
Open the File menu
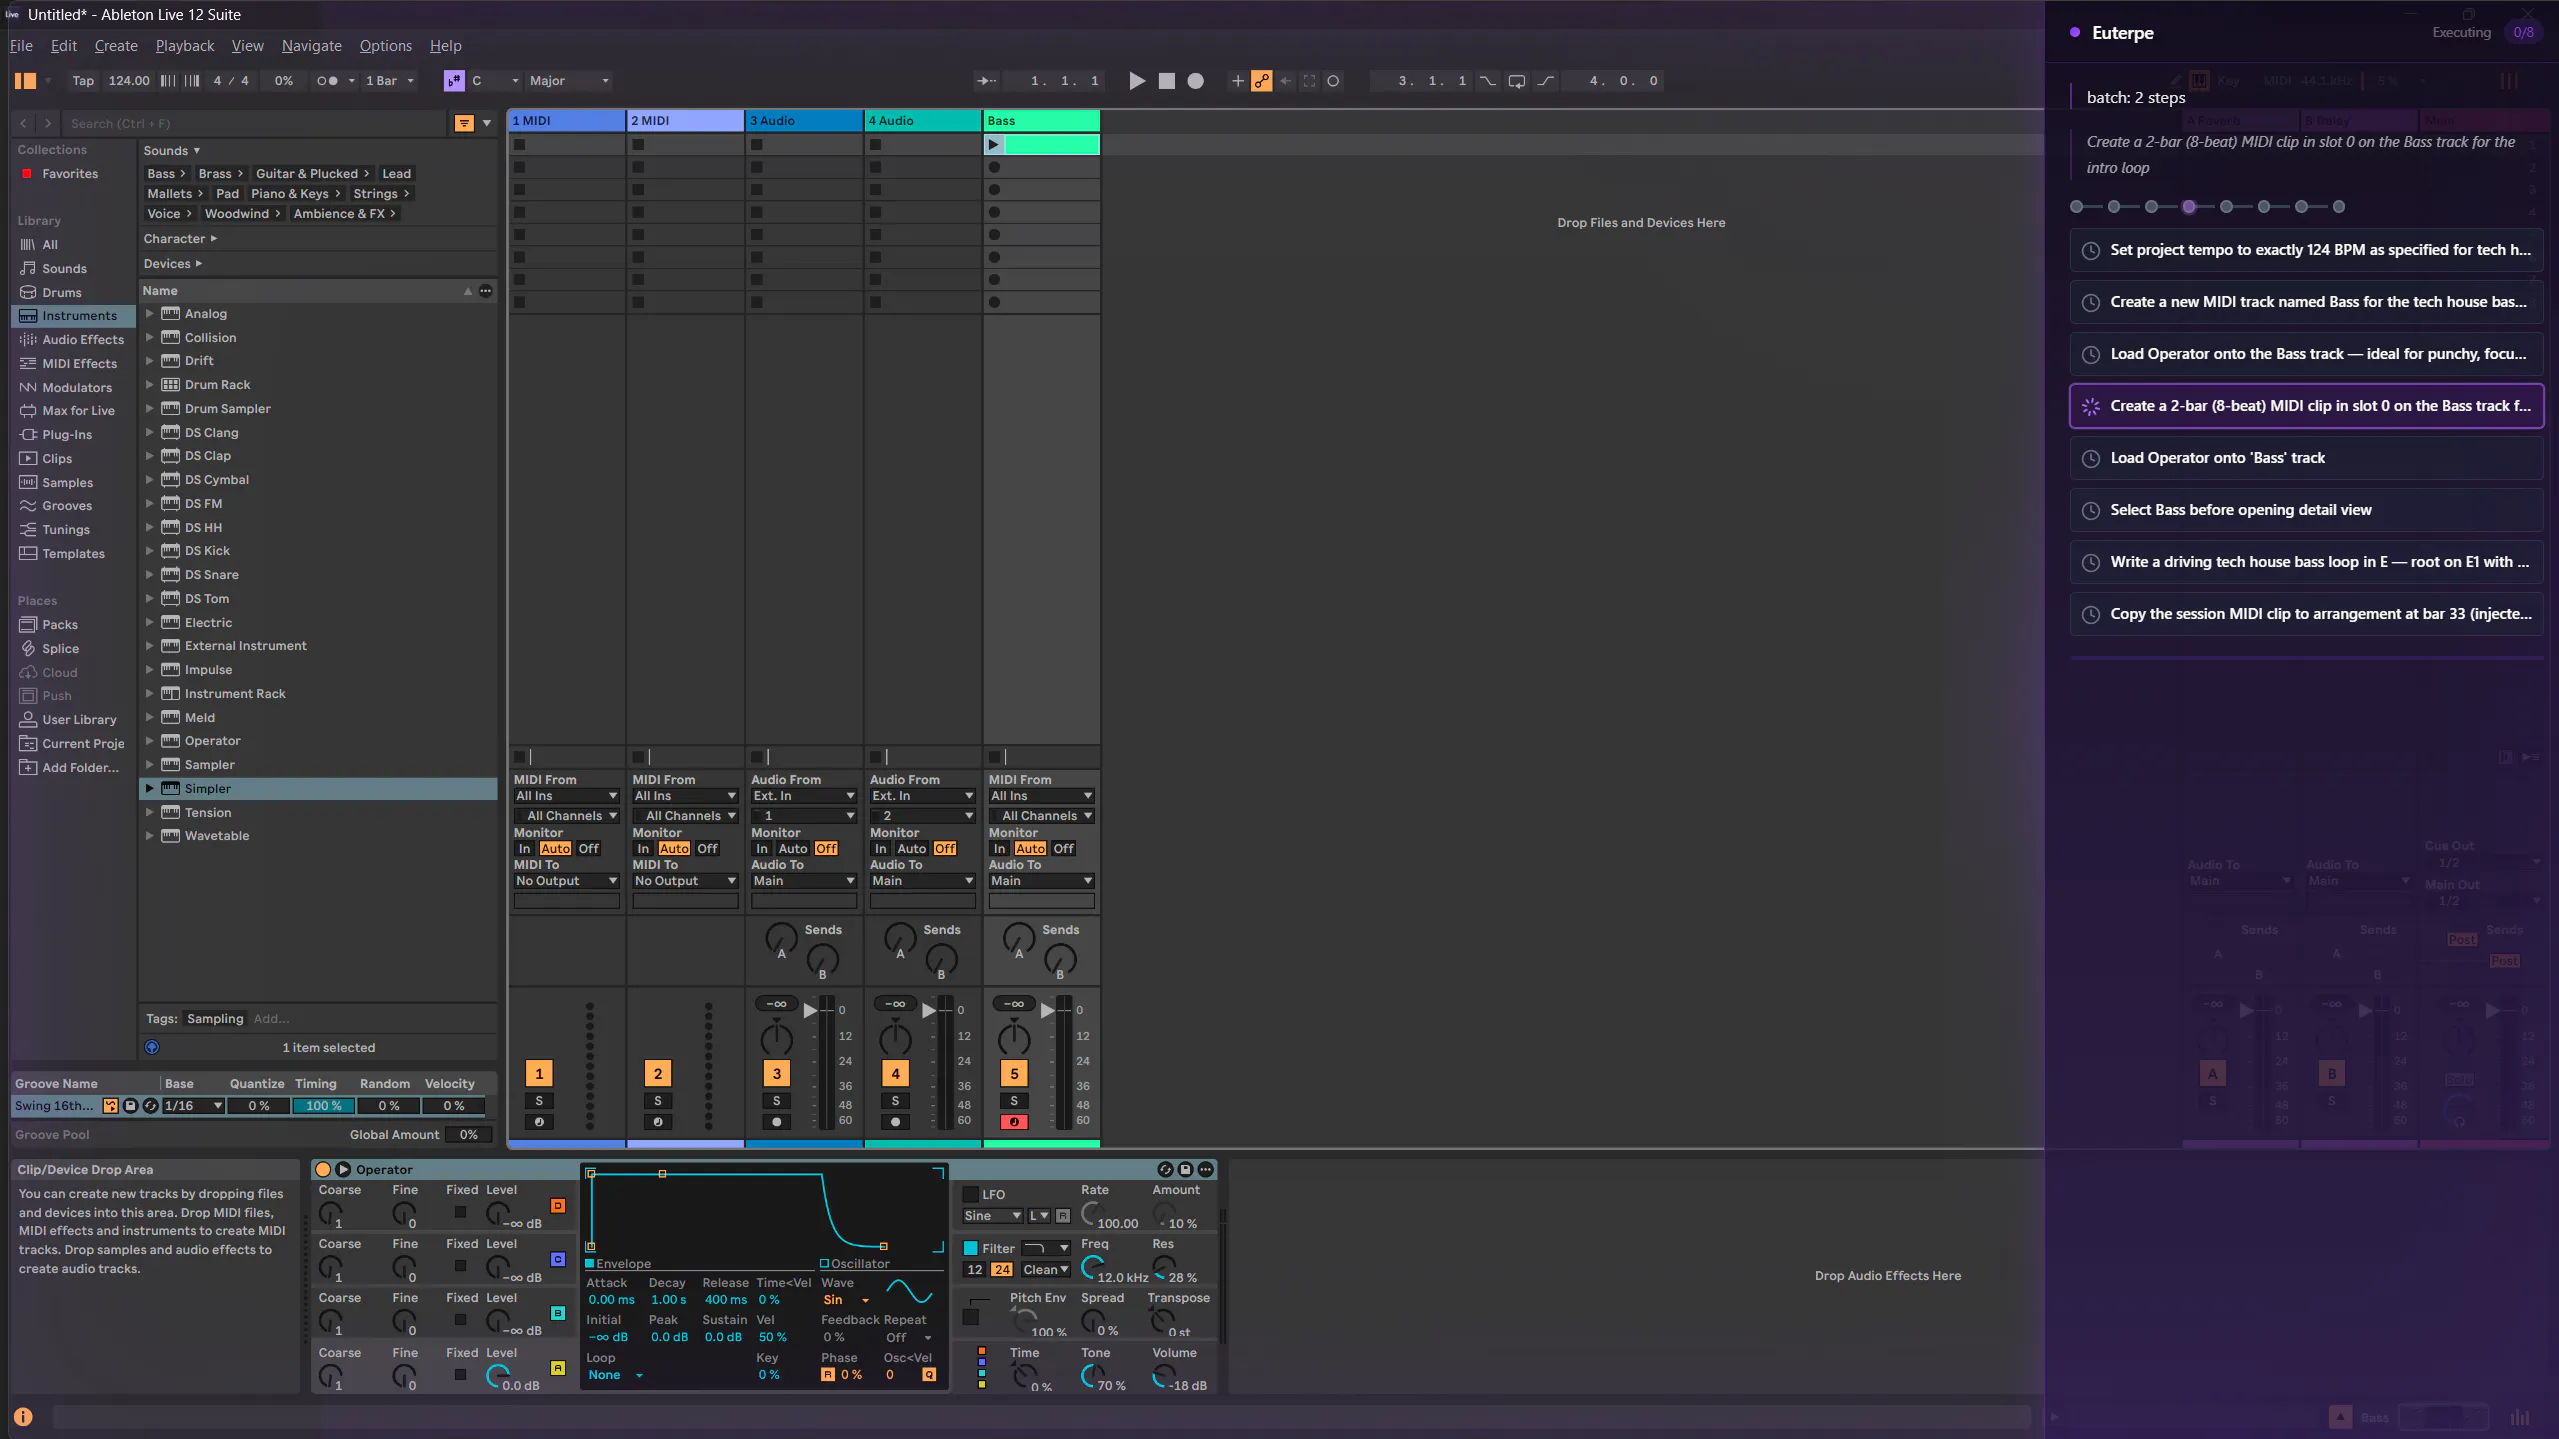(21, 46)
